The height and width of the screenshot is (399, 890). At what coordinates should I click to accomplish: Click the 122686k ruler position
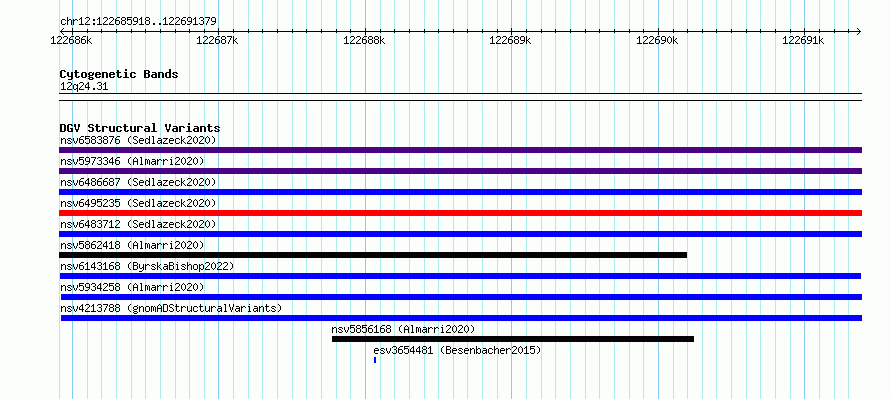tap(72, 40)
